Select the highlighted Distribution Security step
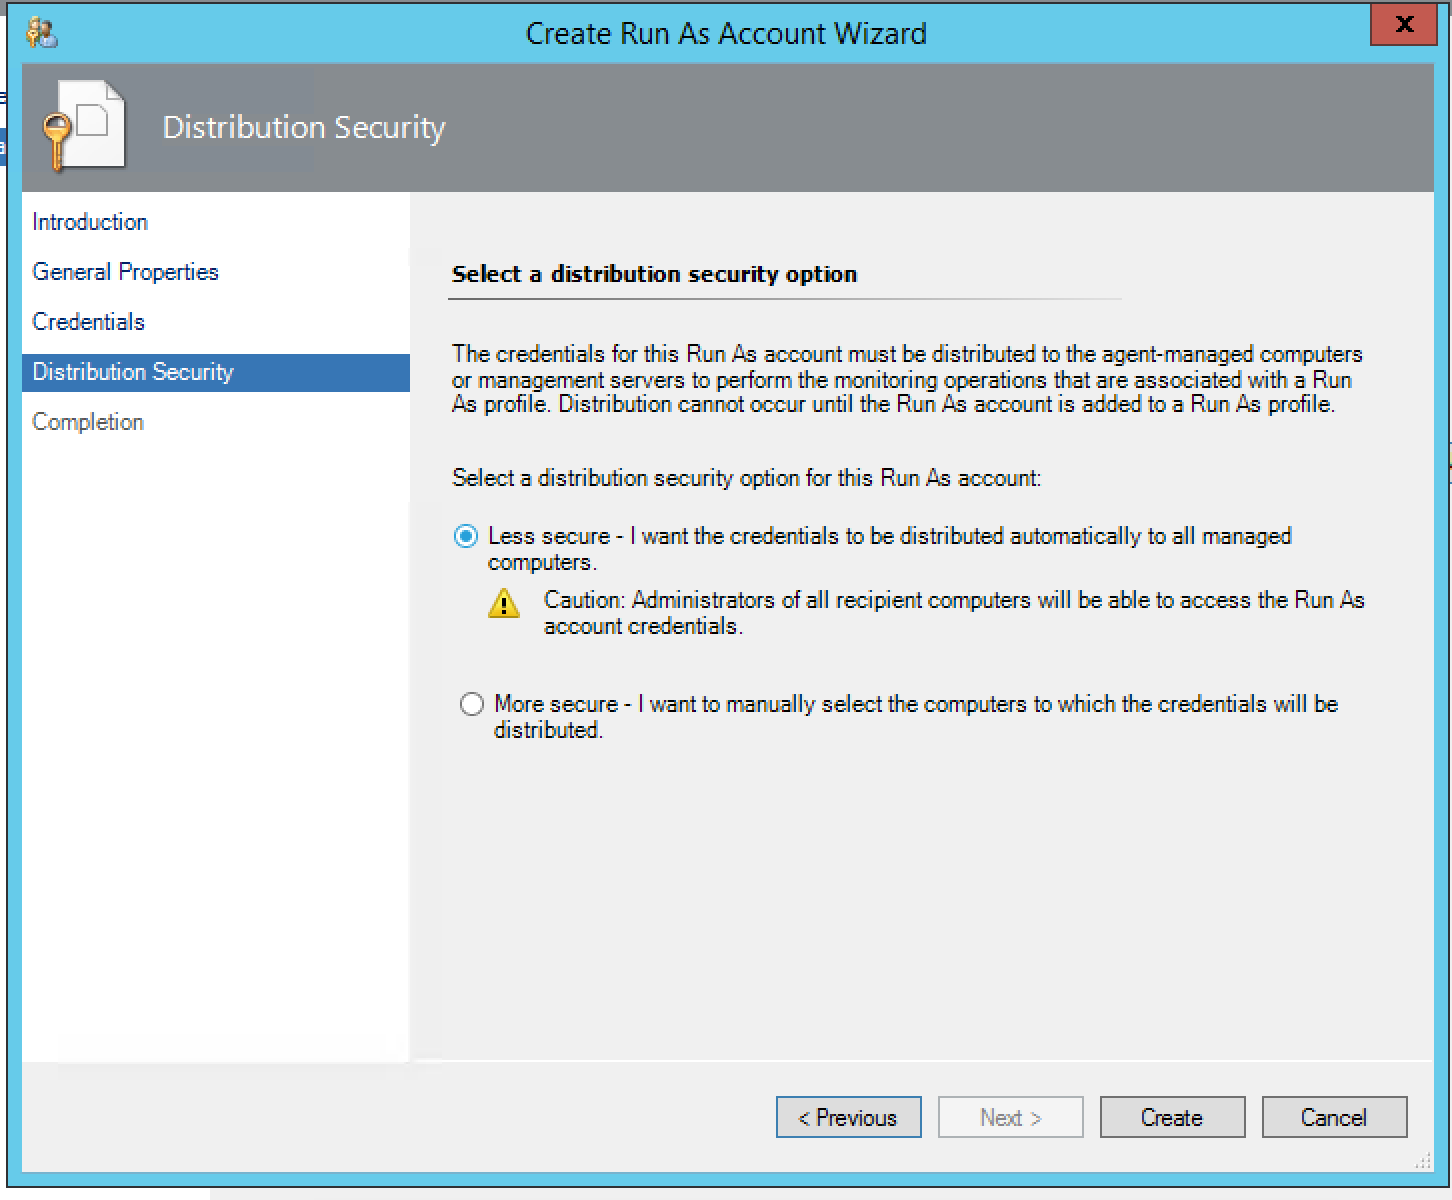 (133, 372)
